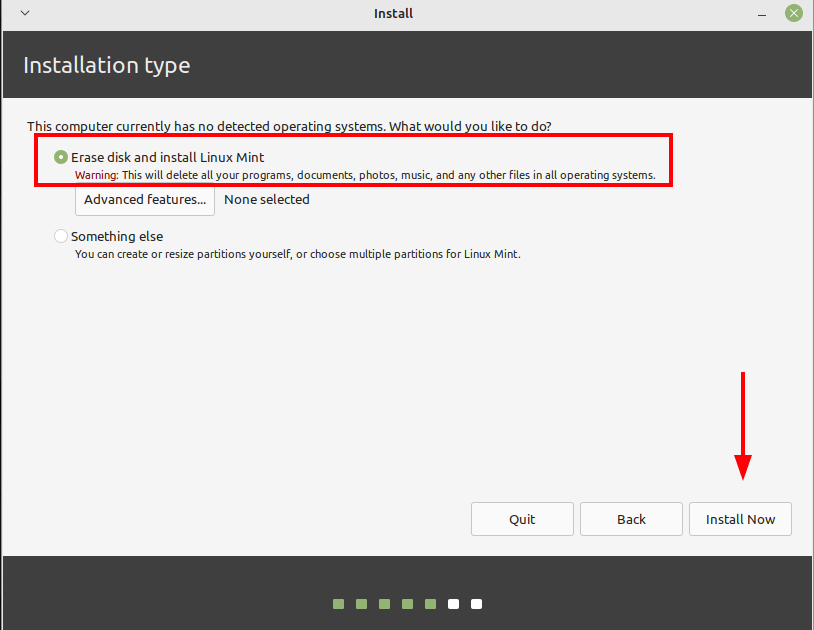The height and width of the screenshot is (630, 814).
Task: Click the no detected operating systems question
Action: tap(289, 127)
